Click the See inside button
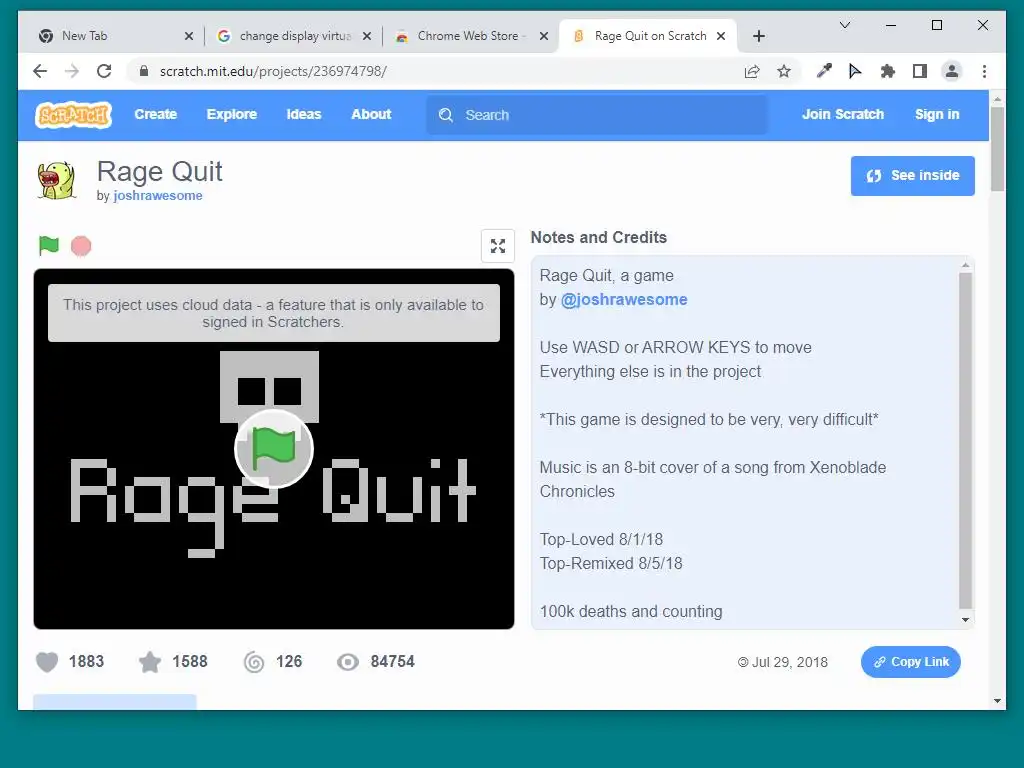 click(x=912, y=176)
